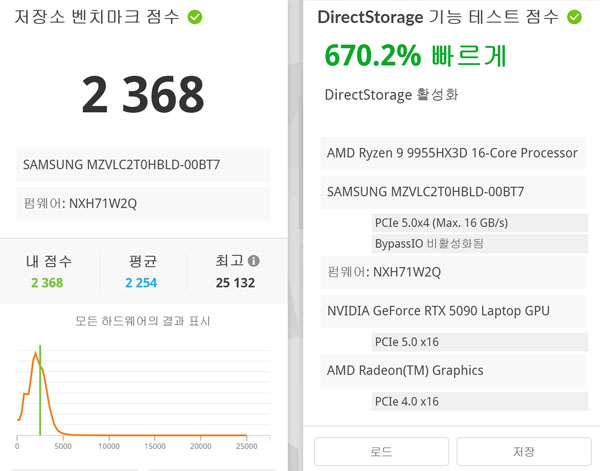600x471 pixels.
Task: Select the 670.2% 빠르게 result text
Action: [x=416, y=56]
